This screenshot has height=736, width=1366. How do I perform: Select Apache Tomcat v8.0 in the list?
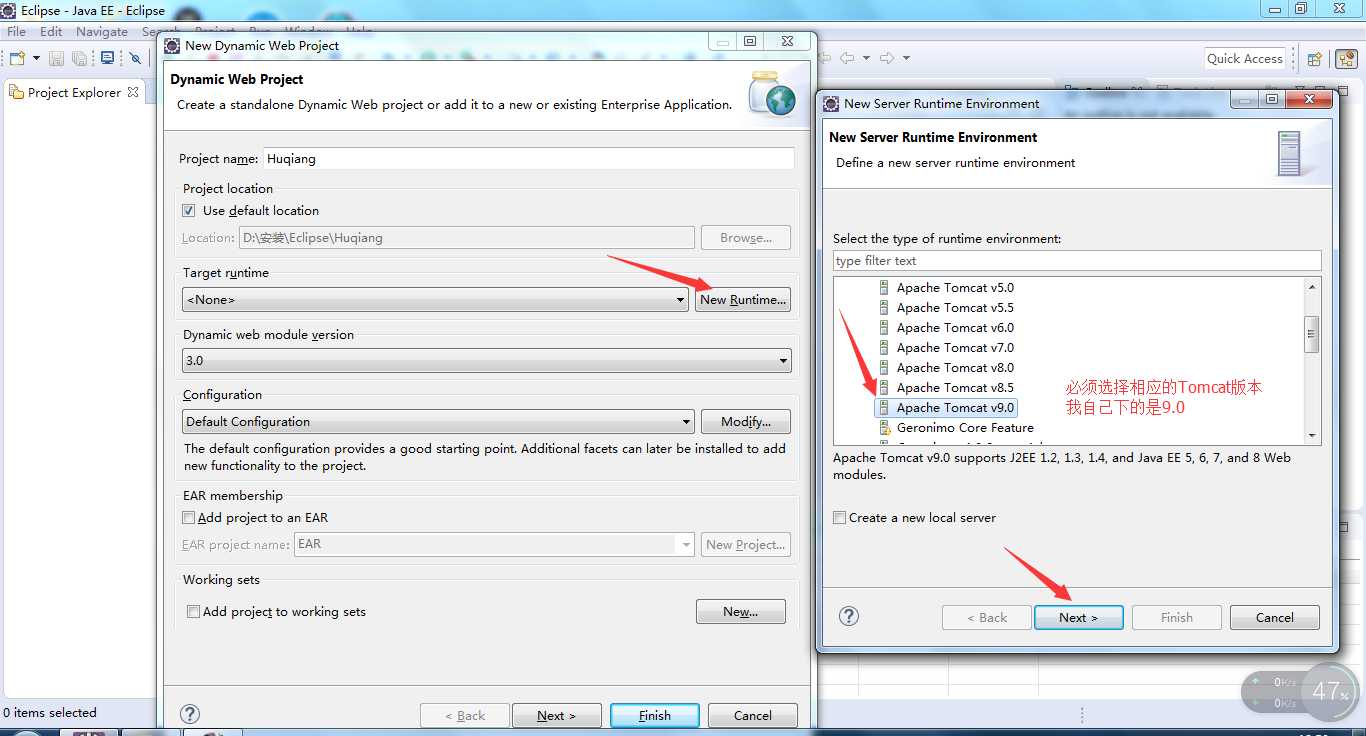click(x=955, y=368)
